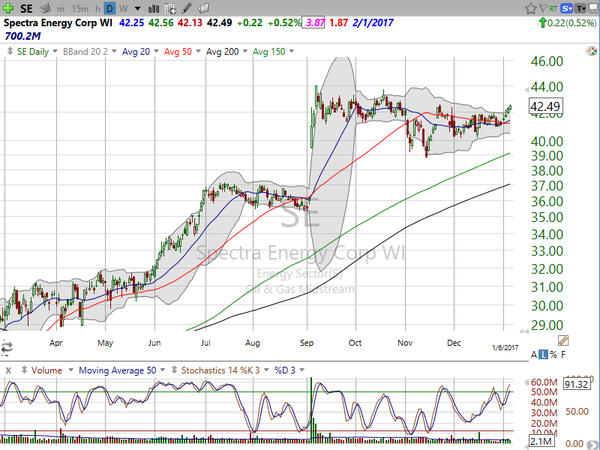Image resolution: width=600 pixels, height=450 pixels.
Task: Select the pencil drawing tool
Action: pos(187,8)
